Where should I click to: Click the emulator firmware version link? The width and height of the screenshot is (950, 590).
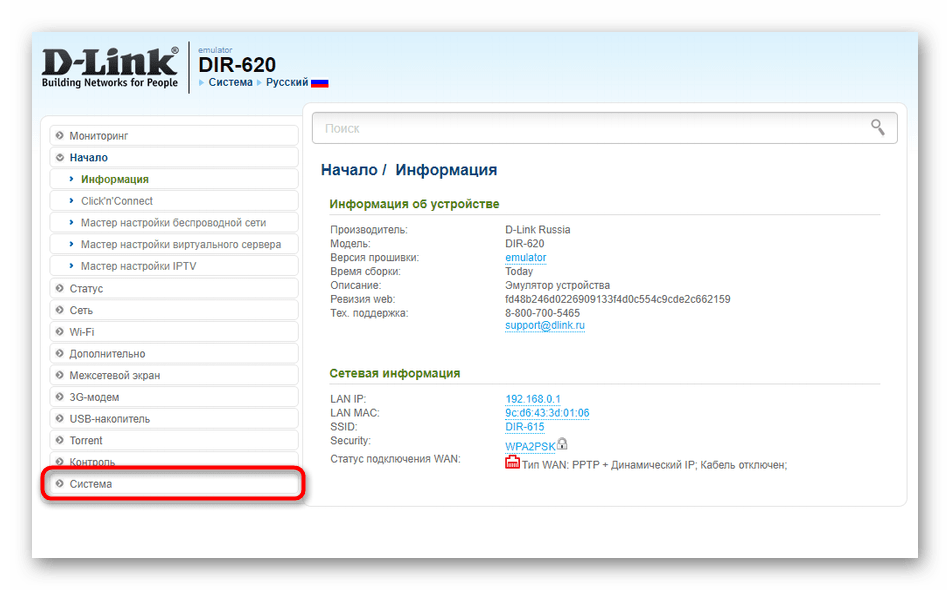click(x=525, y=257)
